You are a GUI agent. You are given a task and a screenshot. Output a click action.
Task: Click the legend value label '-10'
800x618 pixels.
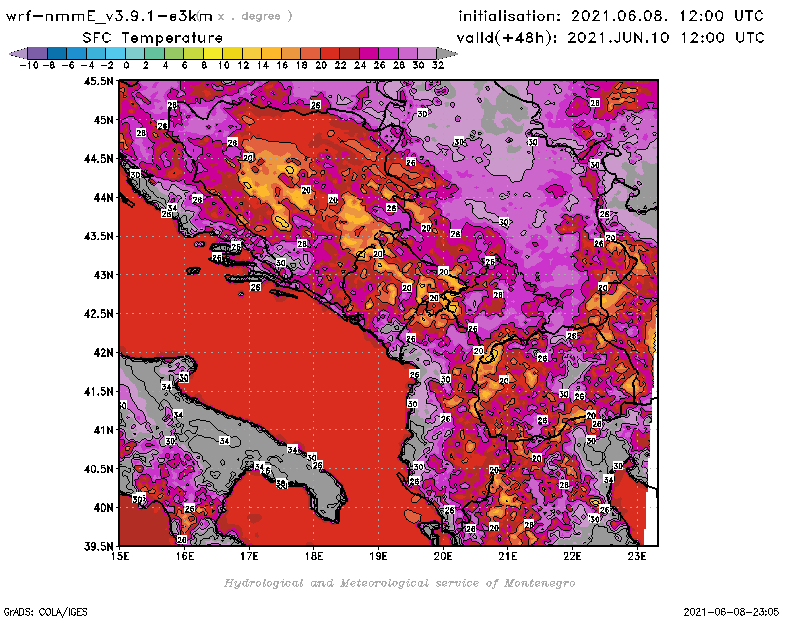tap(29, 65)
